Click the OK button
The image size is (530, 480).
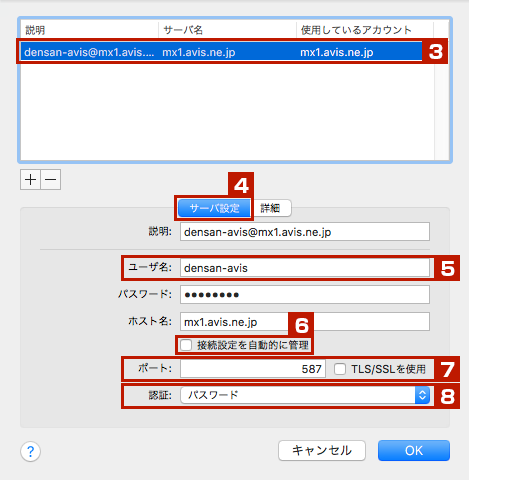point(414,451)
